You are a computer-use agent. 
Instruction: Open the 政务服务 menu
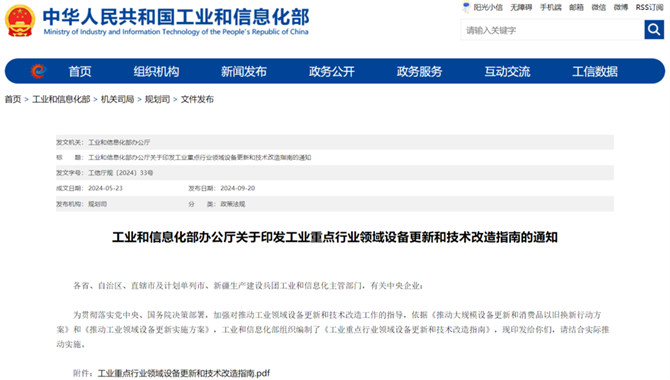(x=419, y=71)
